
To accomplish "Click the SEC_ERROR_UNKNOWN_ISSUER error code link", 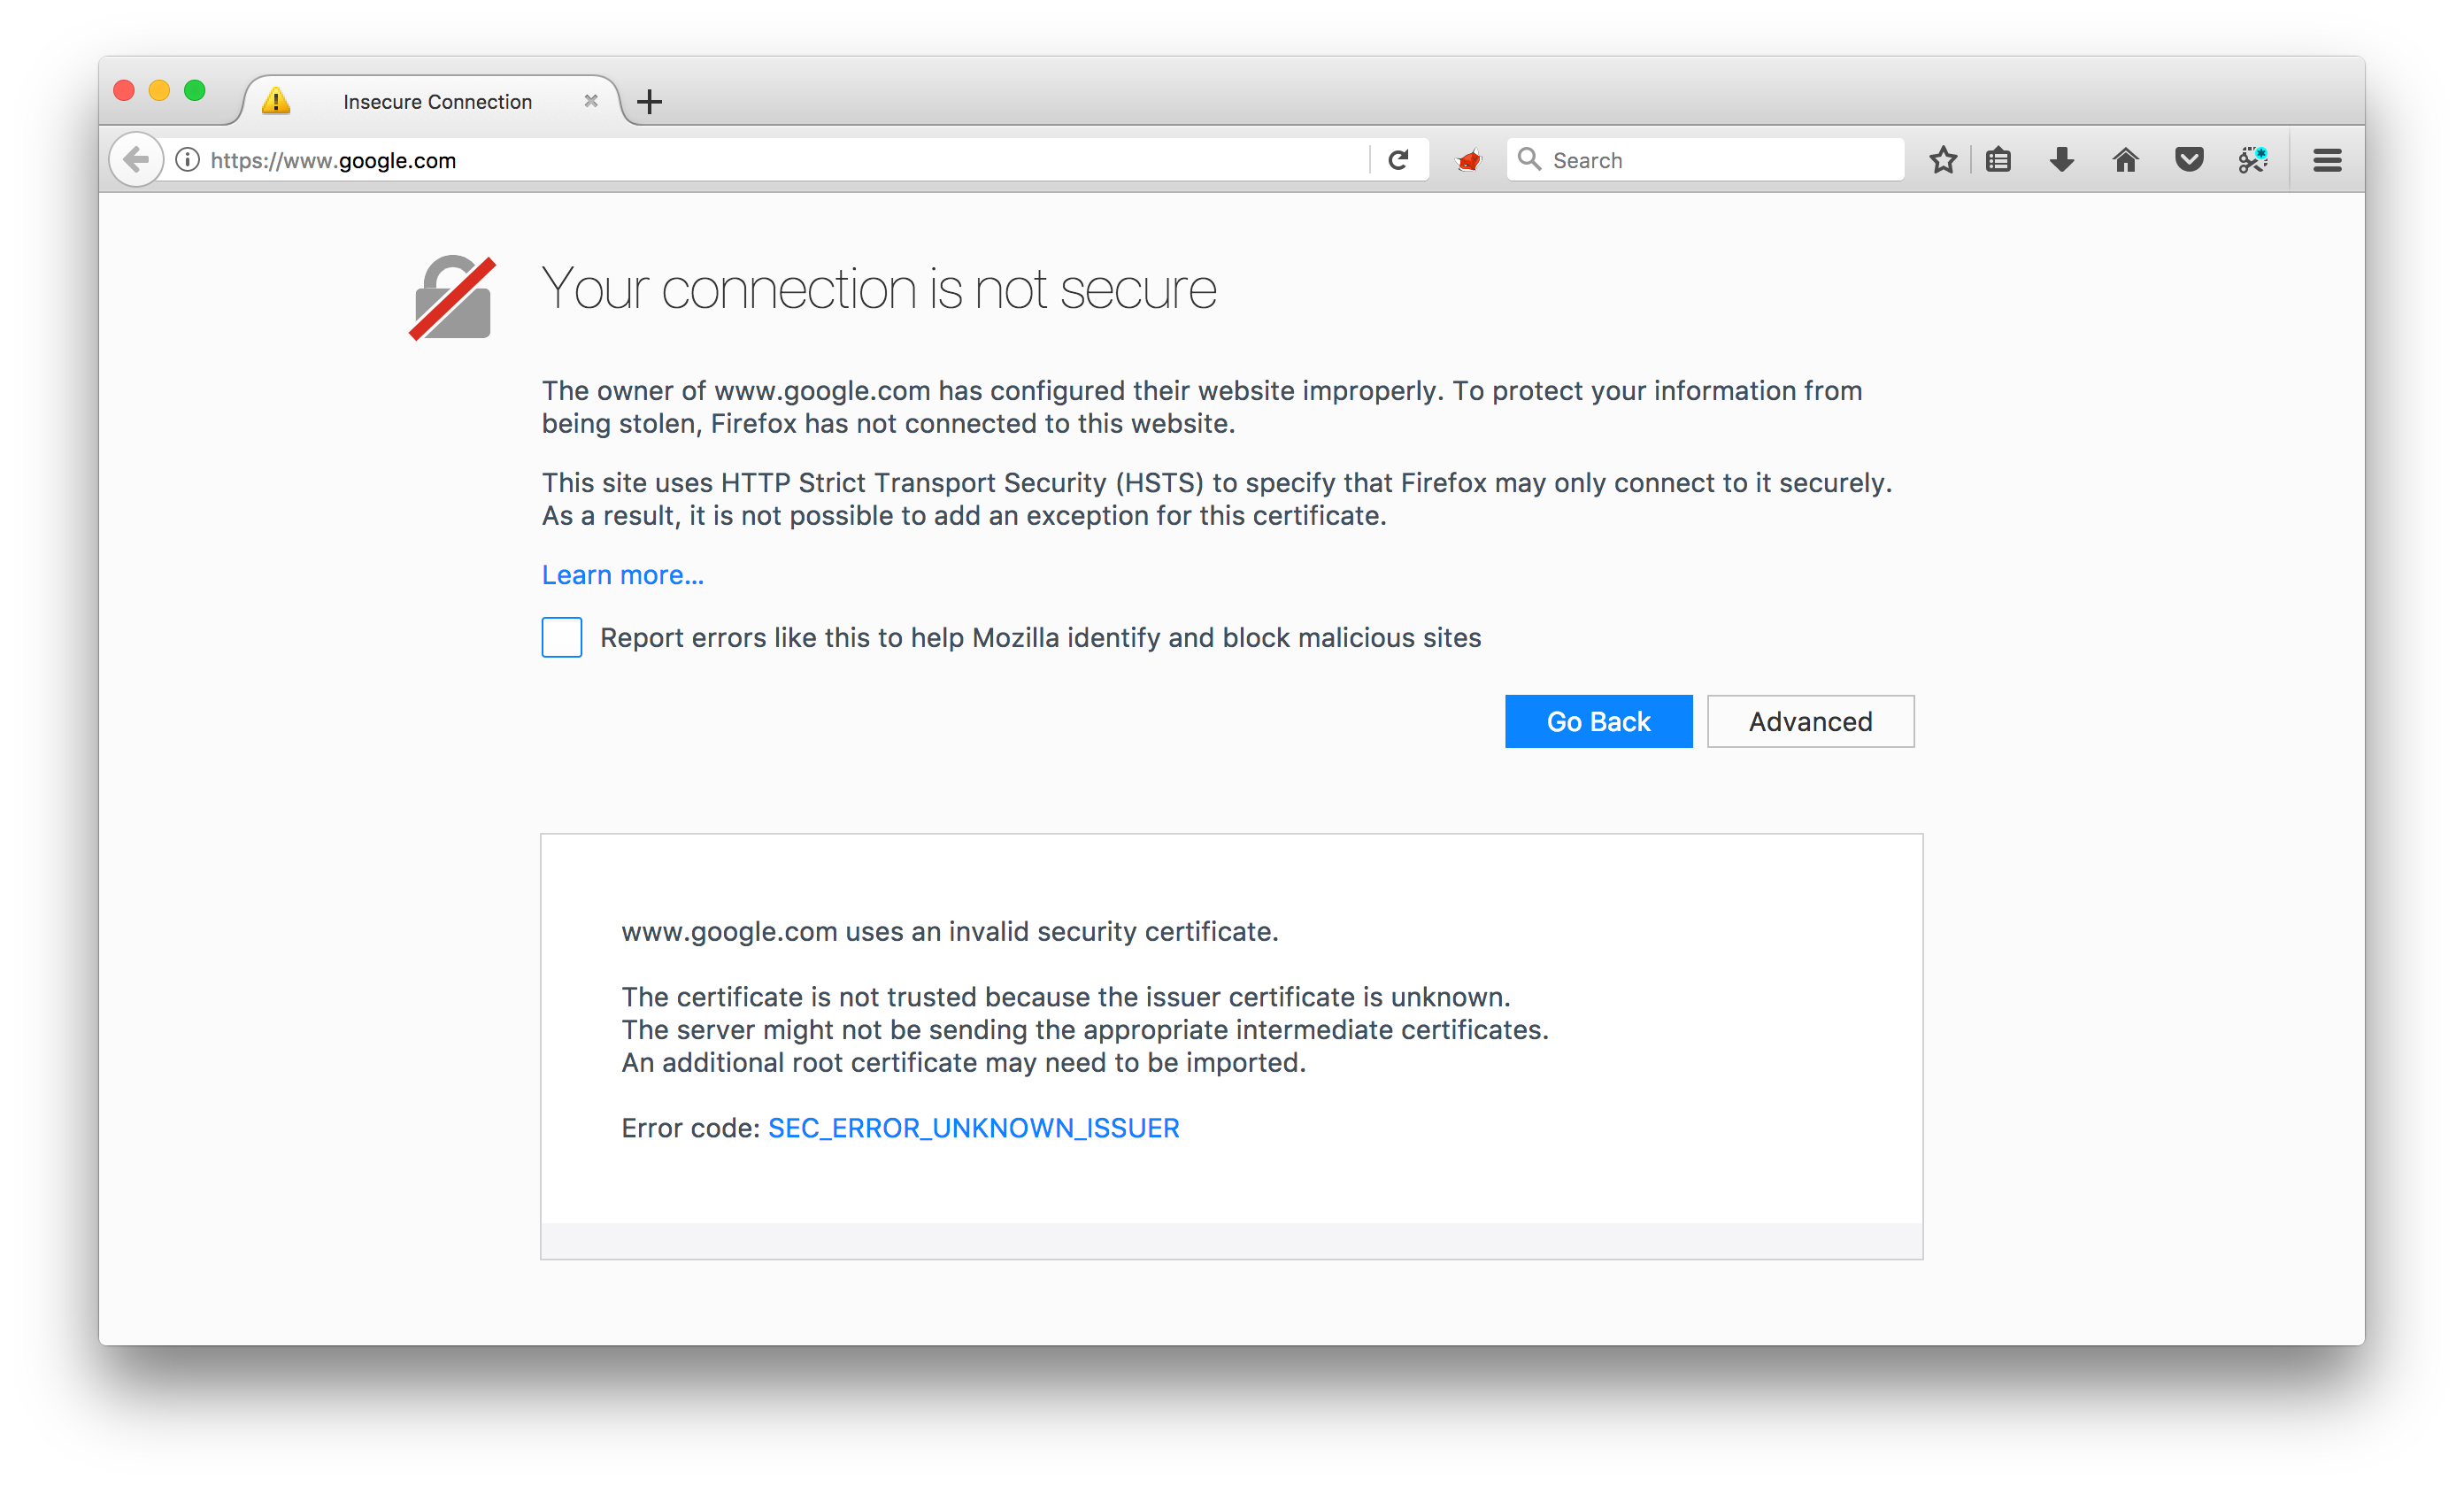I will coord(973,1128).
